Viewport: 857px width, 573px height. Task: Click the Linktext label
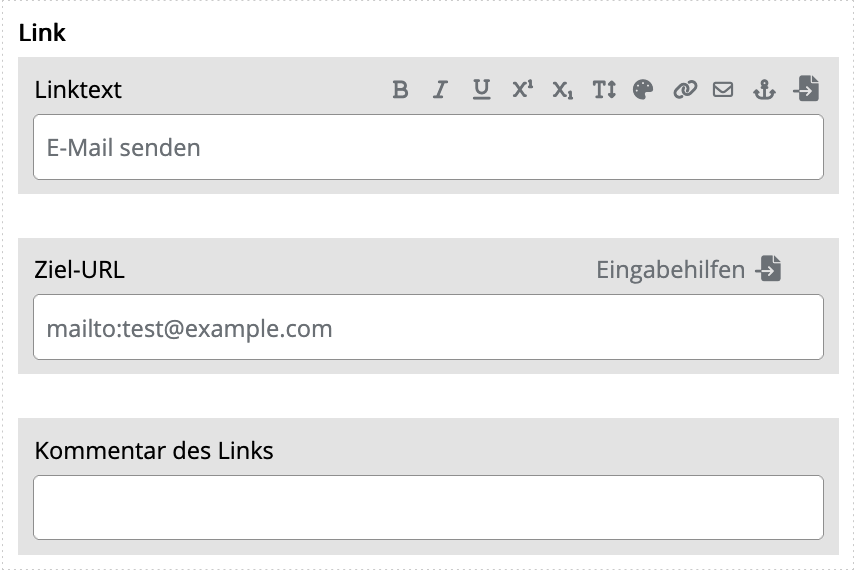(x=78, y=90)
